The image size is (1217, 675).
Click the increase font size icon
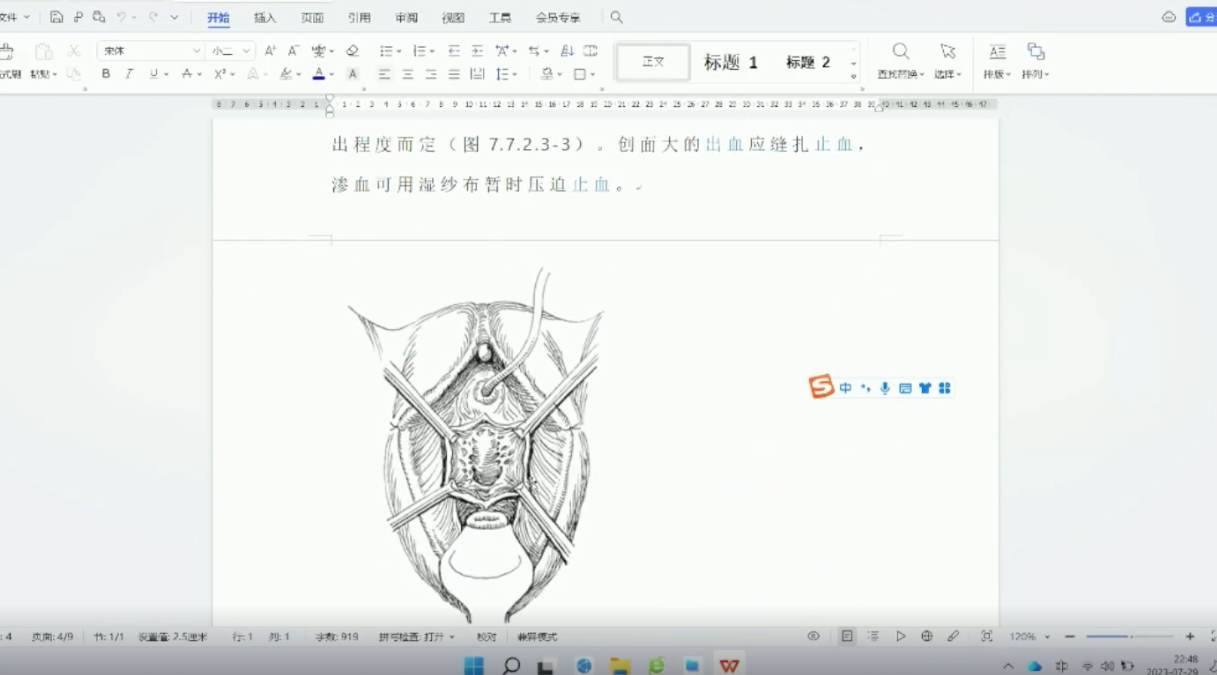270,51
